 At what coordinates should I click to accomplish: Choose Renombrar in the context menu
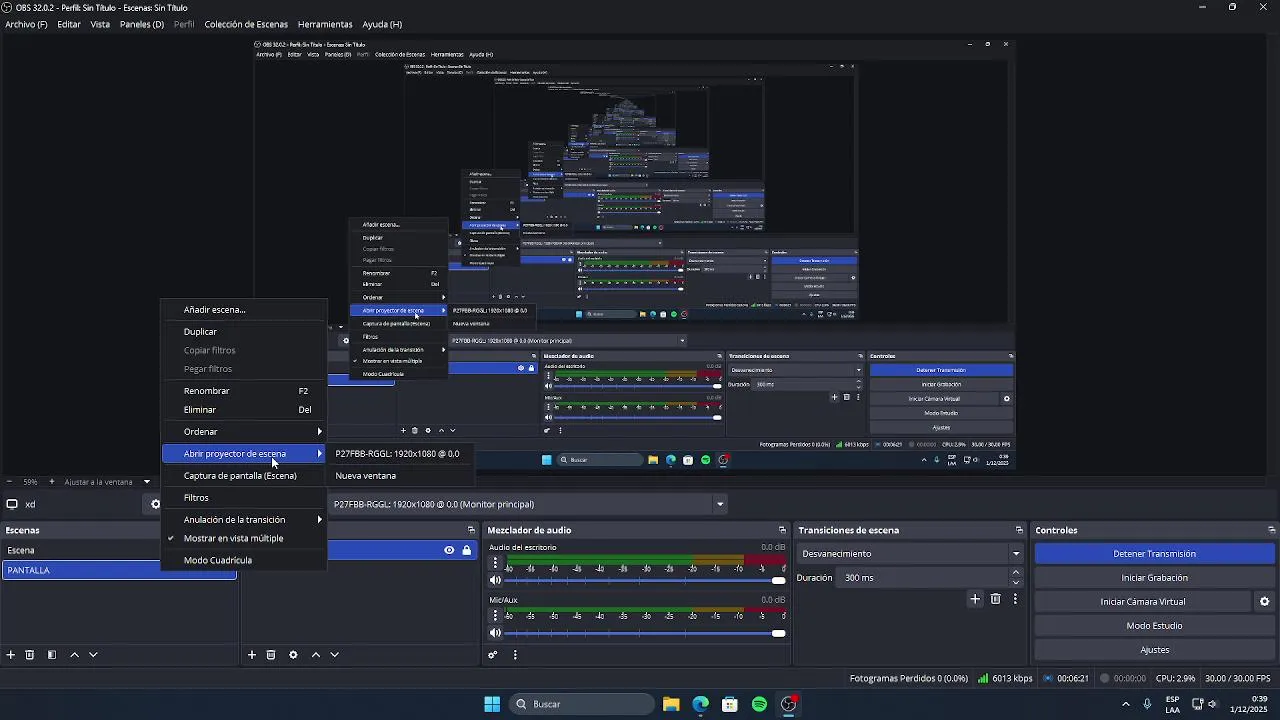click(x=244, y=391)
